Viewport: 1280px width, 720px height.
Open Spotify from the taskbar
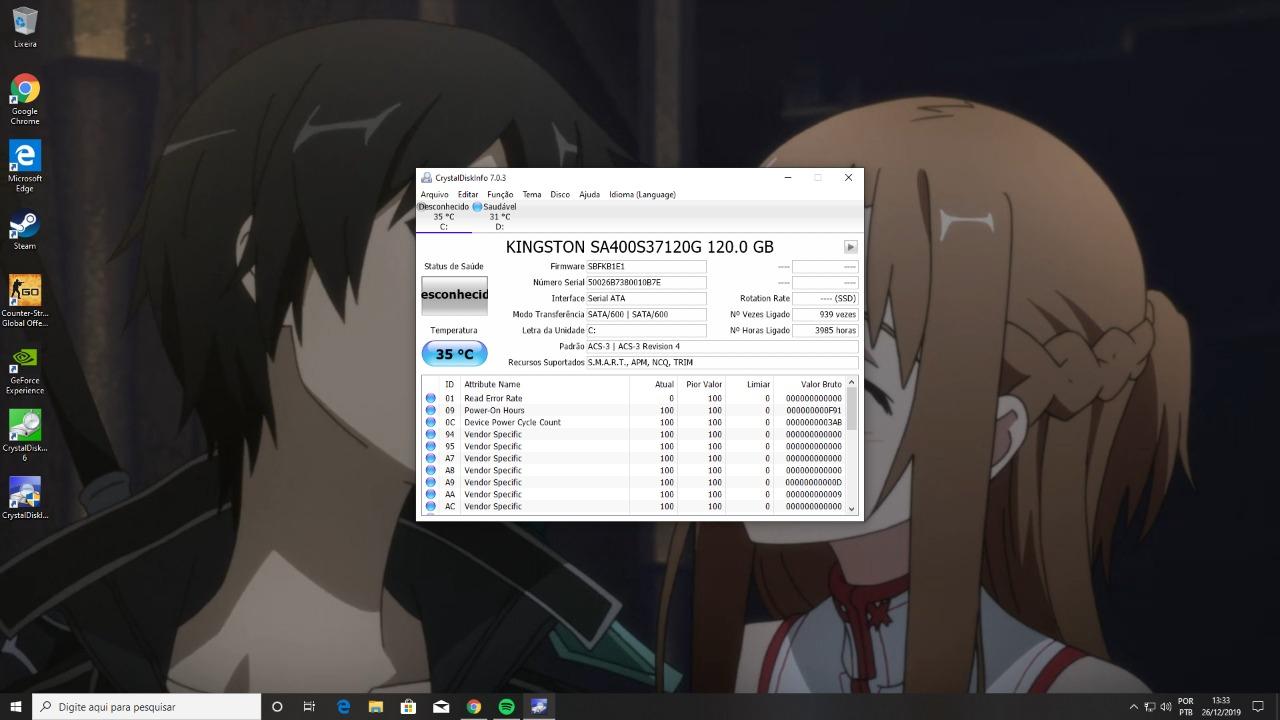pos(506,706)
